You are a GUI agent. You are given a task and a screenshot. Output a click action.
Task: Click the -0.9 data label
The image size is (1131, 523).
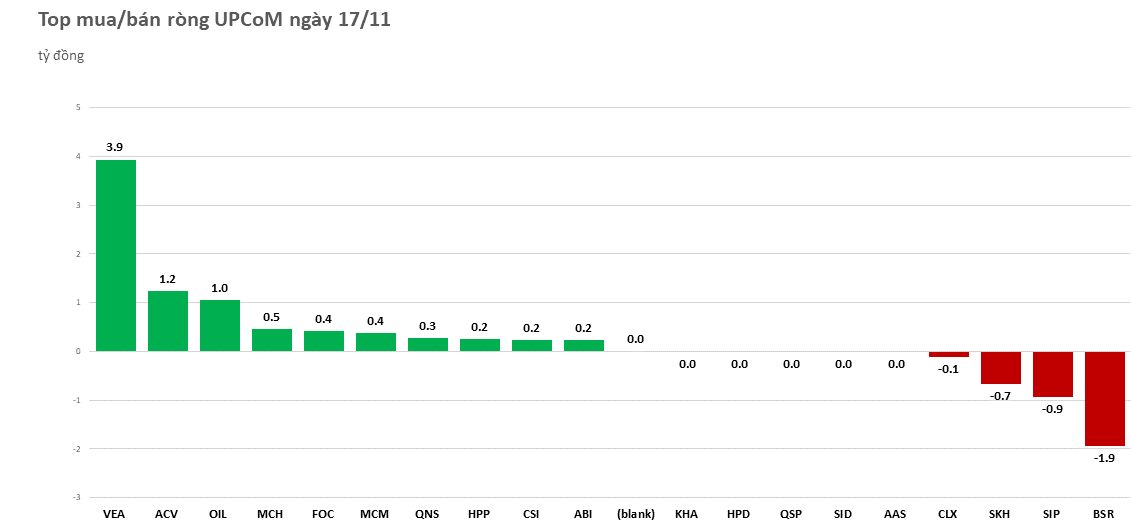click(1053, 409)
